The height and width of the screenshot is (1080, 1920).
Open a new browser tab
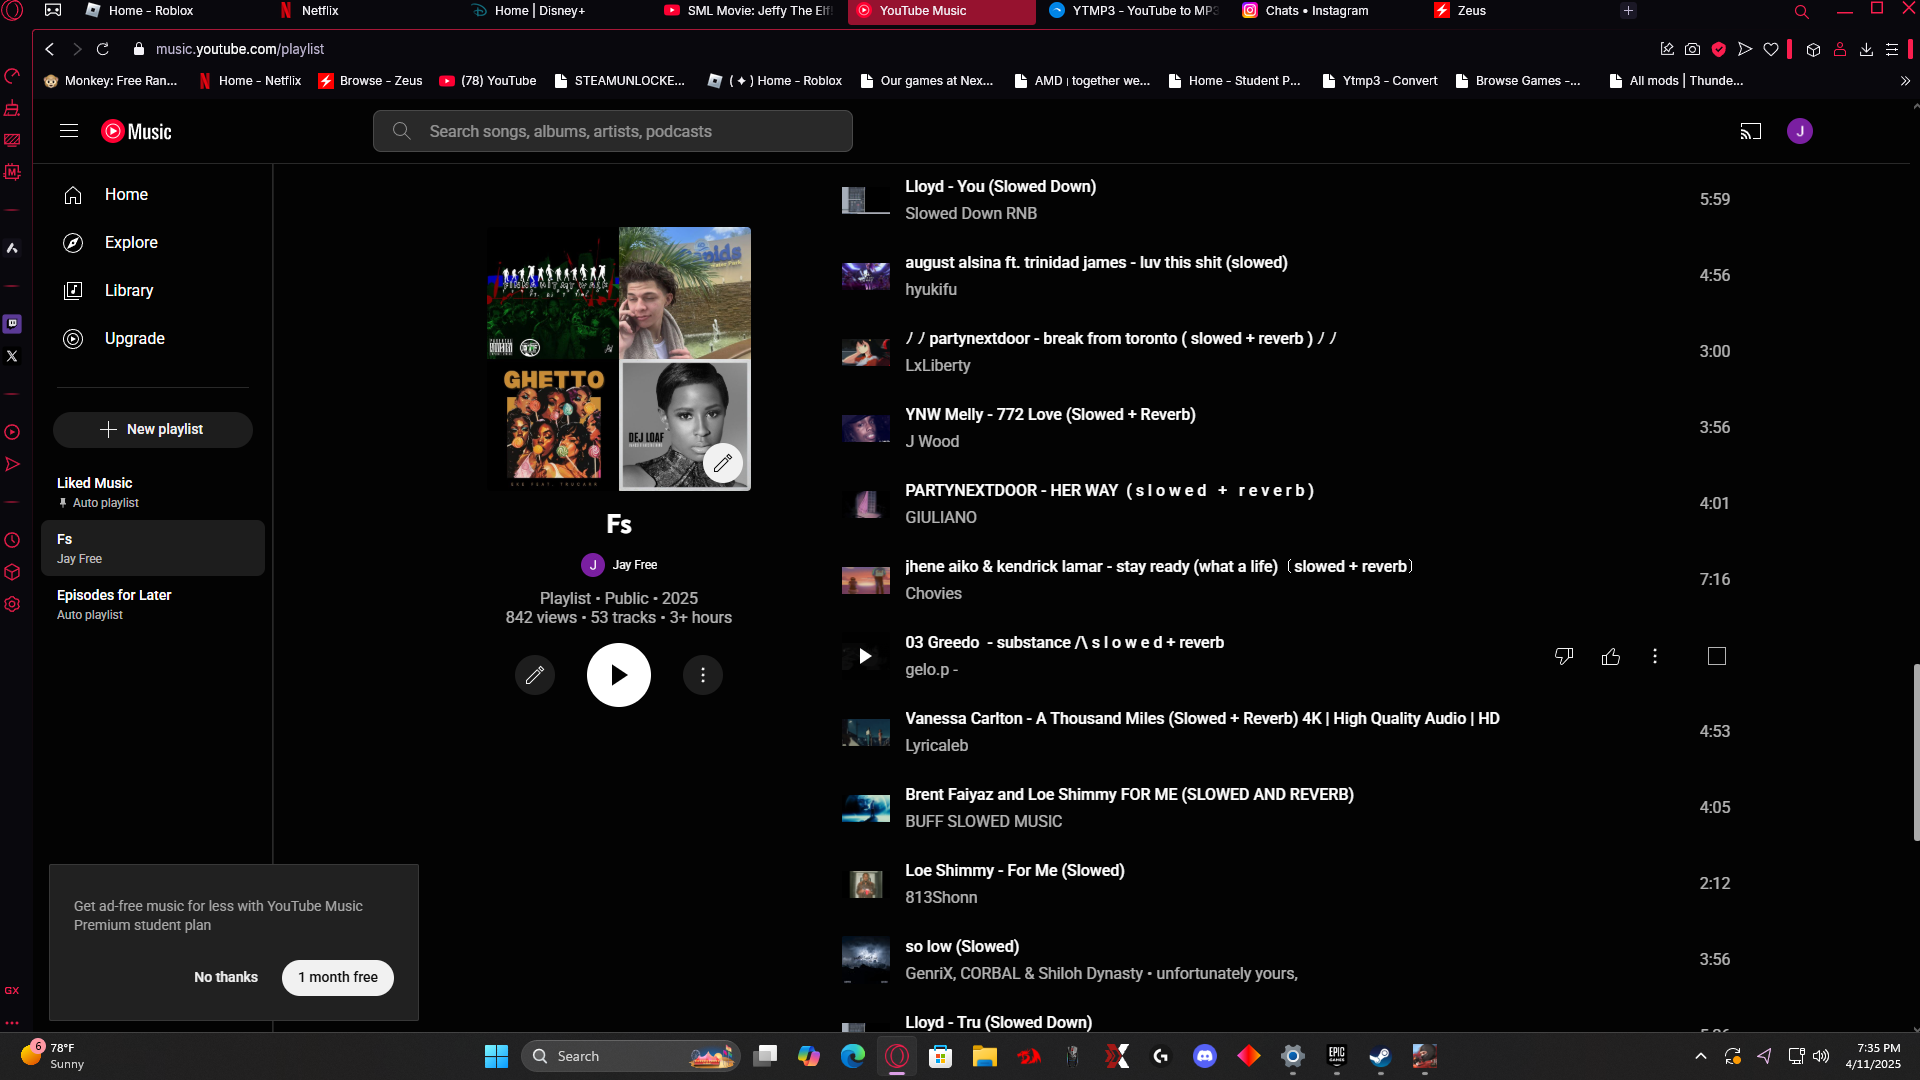[x=1628, y=11]
